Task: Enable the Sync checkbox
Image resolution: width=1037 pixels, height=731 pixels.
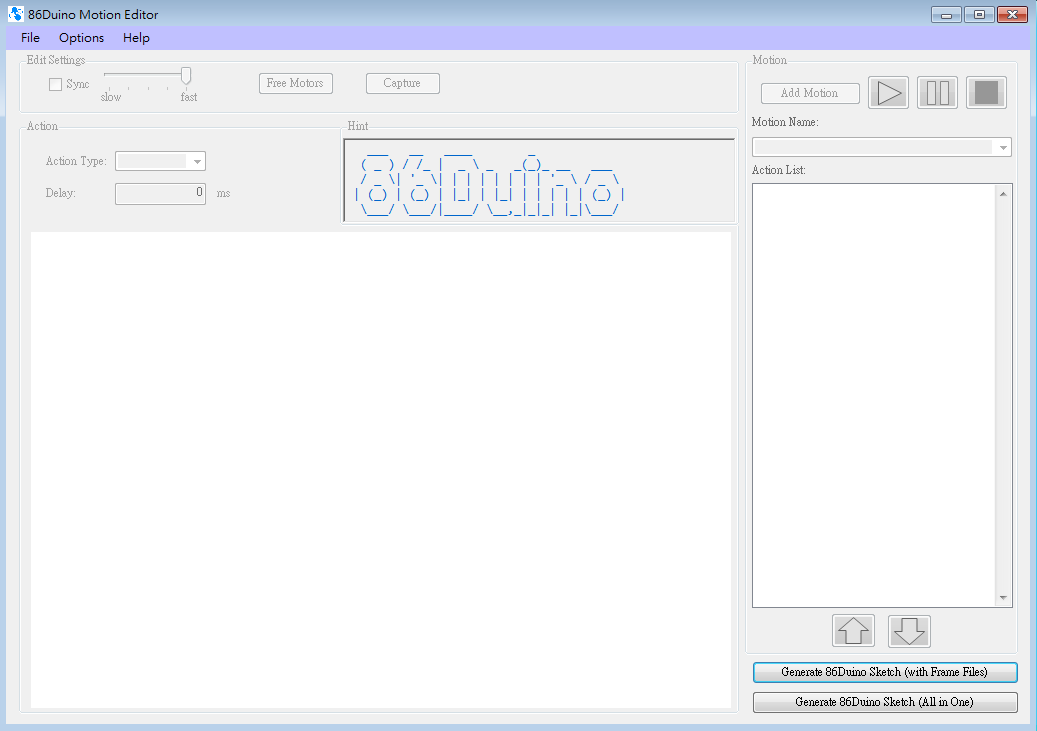Action: coord(56,84)
